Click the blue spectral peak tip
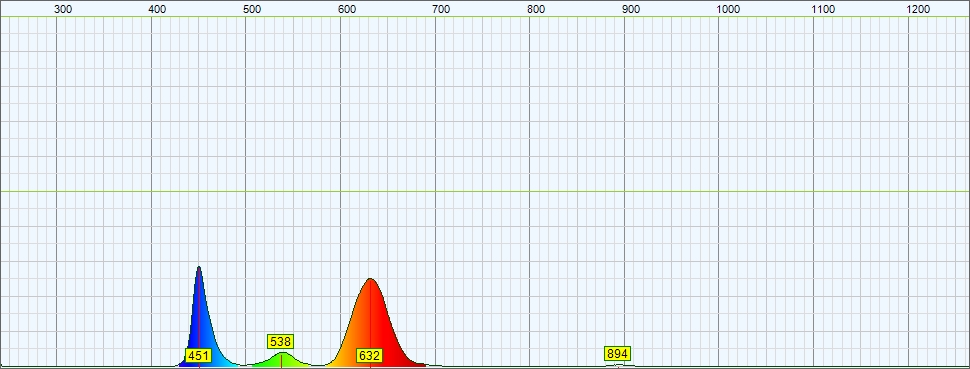Viewport: 970px width, 369px height. click(199, 268)
